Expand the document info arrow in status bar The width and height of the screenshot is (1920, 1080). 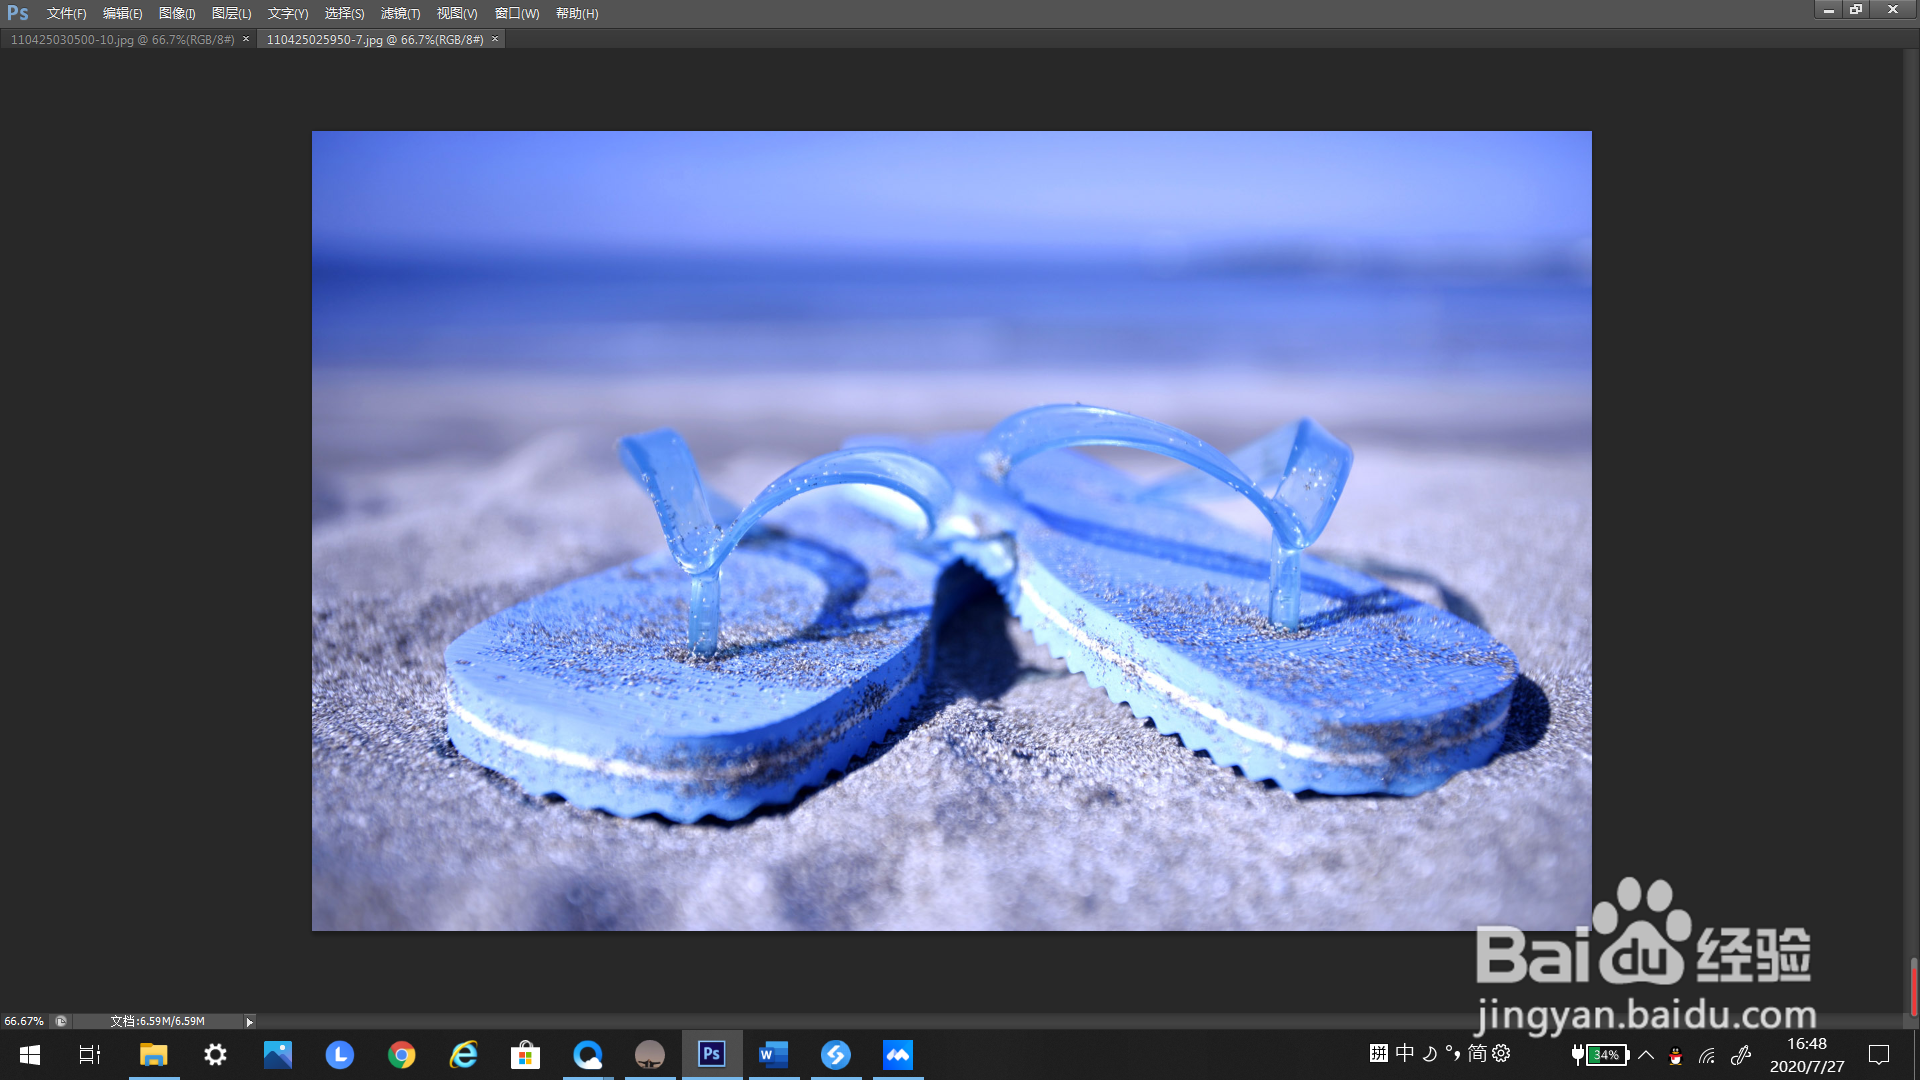pos(249,1021)
